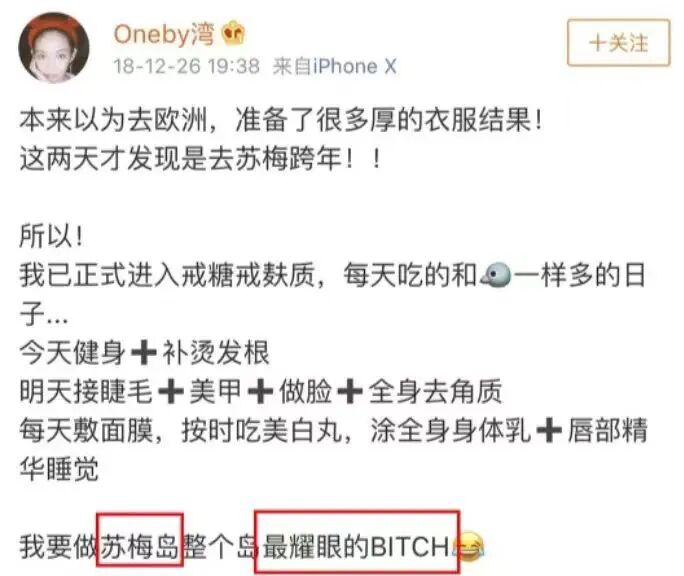The width and height of the screenshot is (684, 576).
Task: Click the red-boxed 苏梅岛 text
Action: point(140,545)
